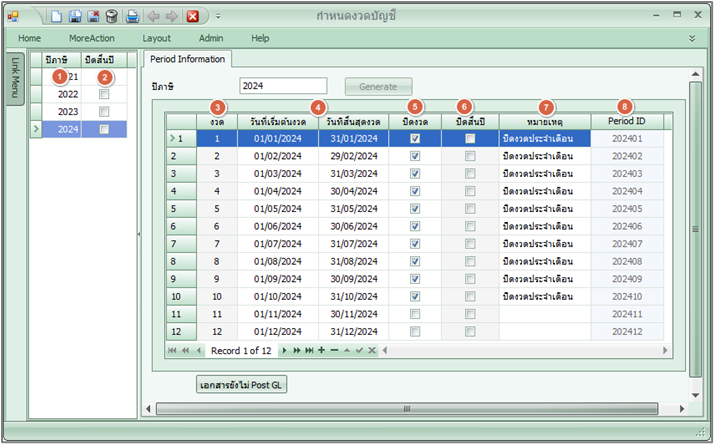Add a new row with plus icon
The height and width of the screenshot is (444, 714).
pyautogui.click(x=321, y=350)
